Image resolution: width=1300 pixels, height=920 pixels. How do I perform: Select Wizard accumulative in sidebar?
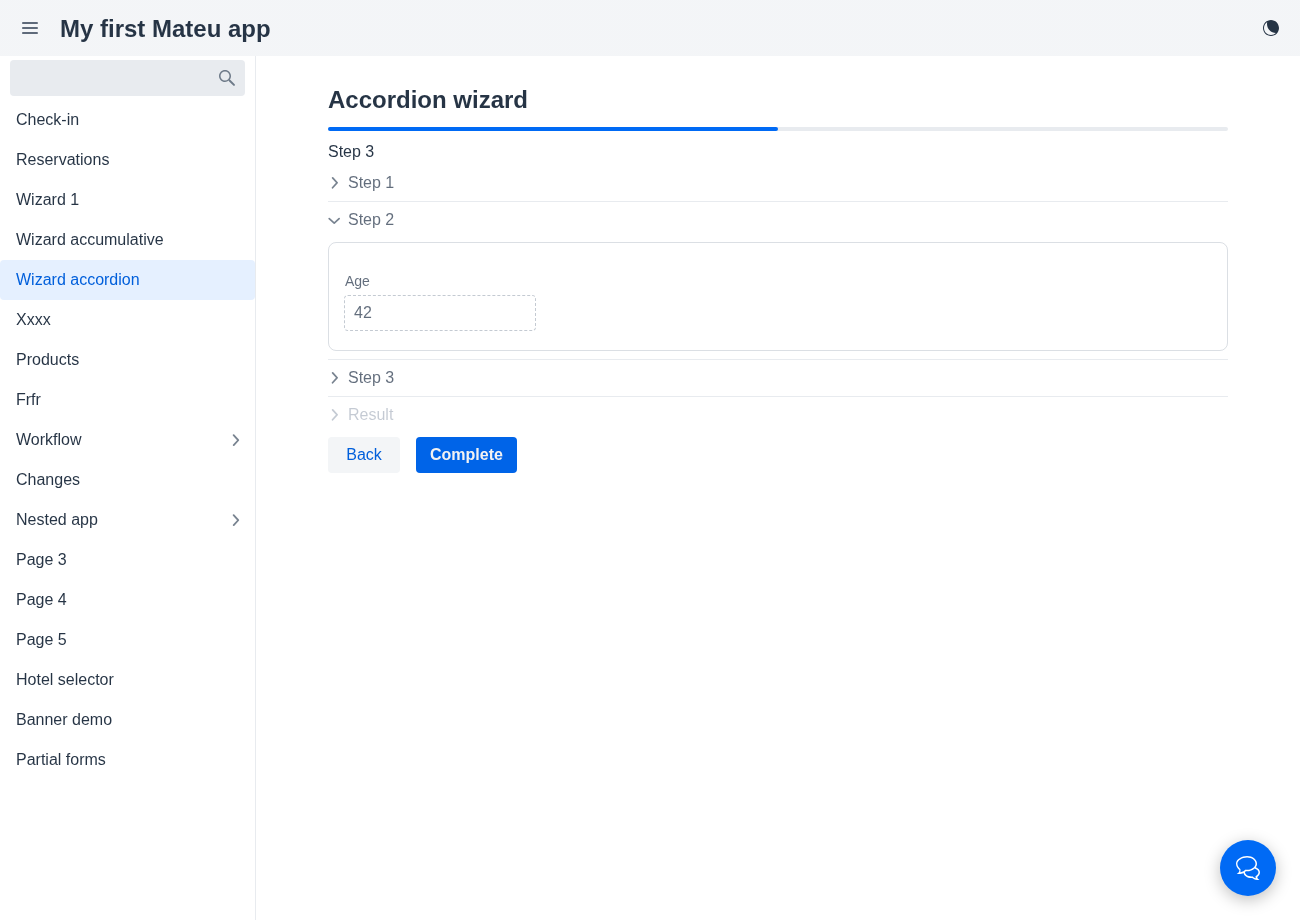[127, 240]
